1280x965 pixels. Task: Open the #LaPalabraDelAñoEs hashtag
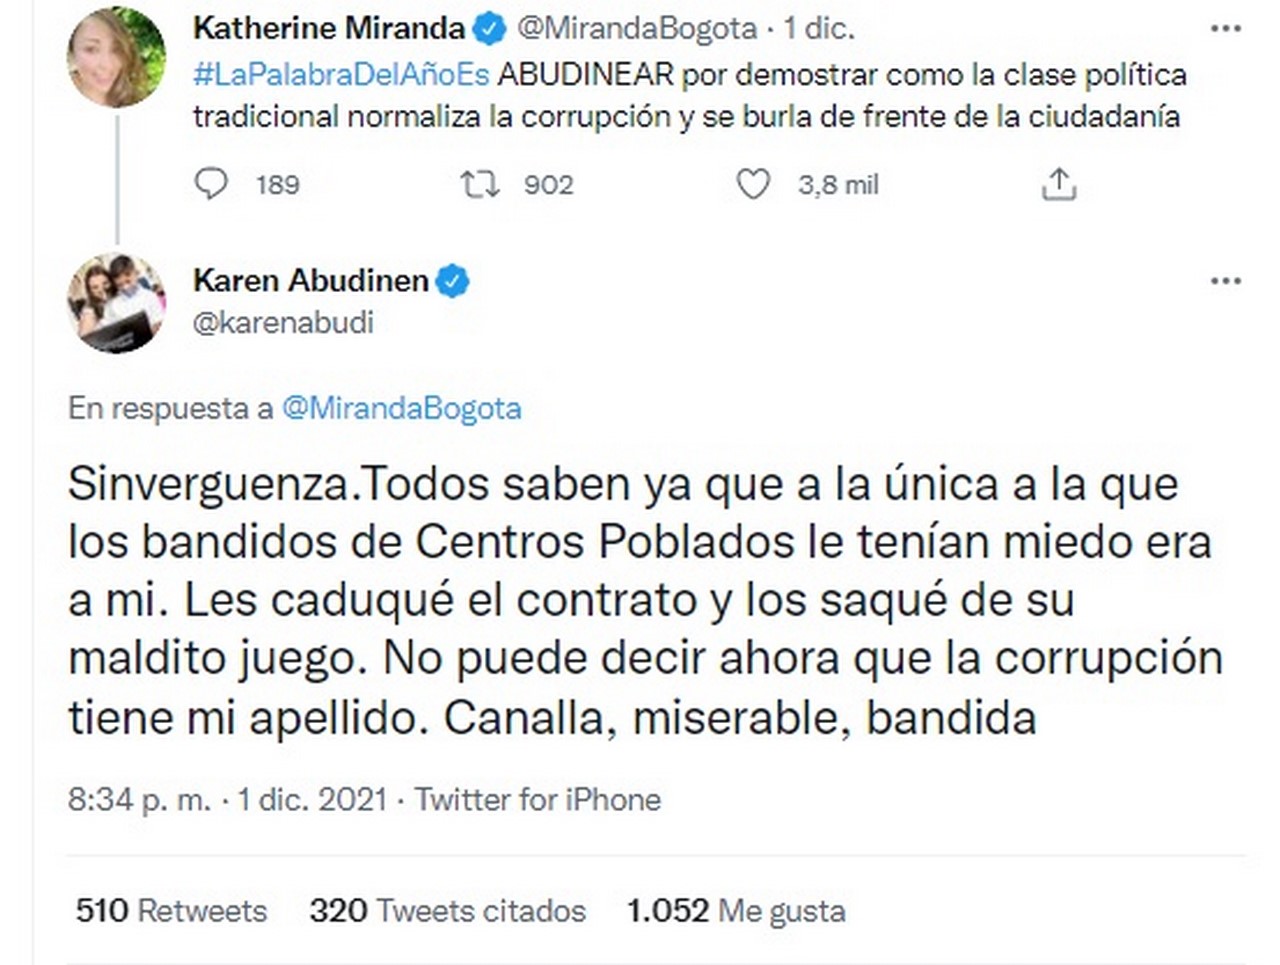[x=341, y=75]
